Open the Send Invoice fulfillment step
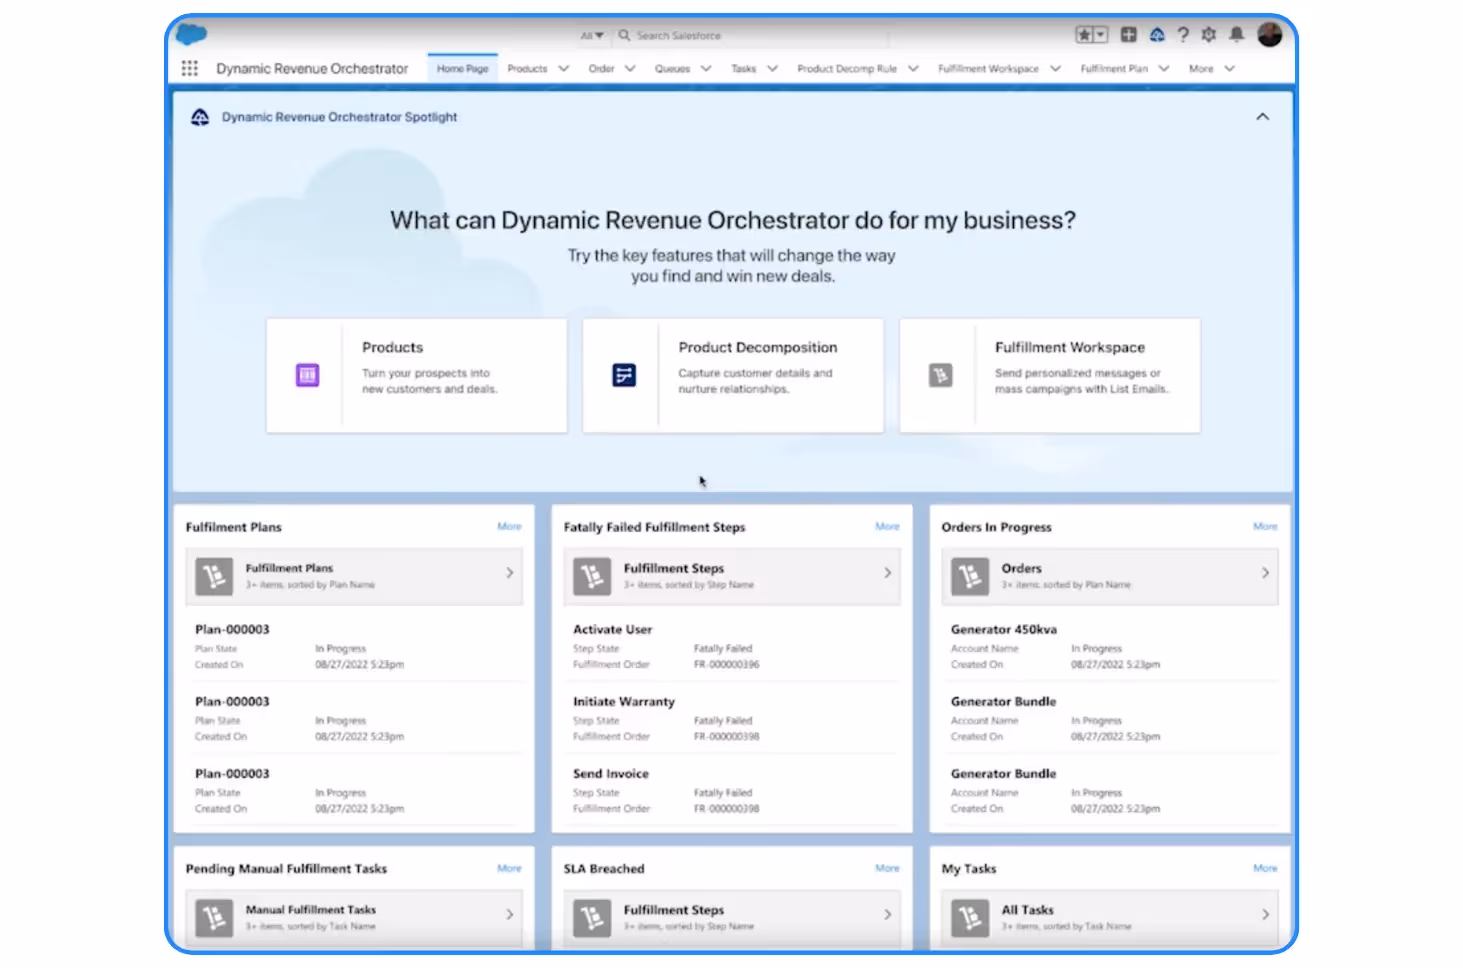 coord(610,773)
